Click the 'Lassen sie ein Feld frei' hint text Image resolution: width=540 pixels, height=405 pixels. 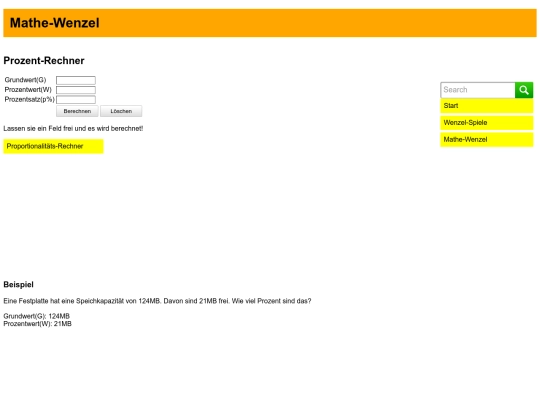point(73,128)
